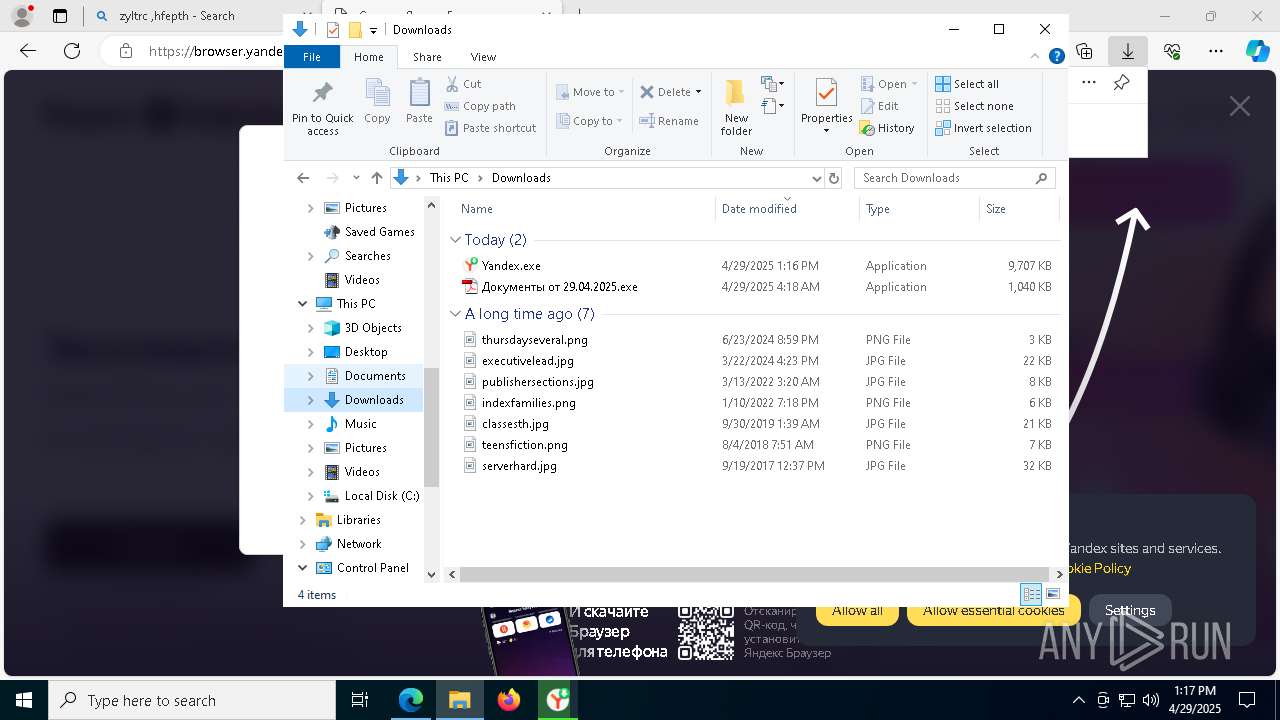Click the Copy ribbon icon
The image size is (1280, 720).
pos(377,102)
